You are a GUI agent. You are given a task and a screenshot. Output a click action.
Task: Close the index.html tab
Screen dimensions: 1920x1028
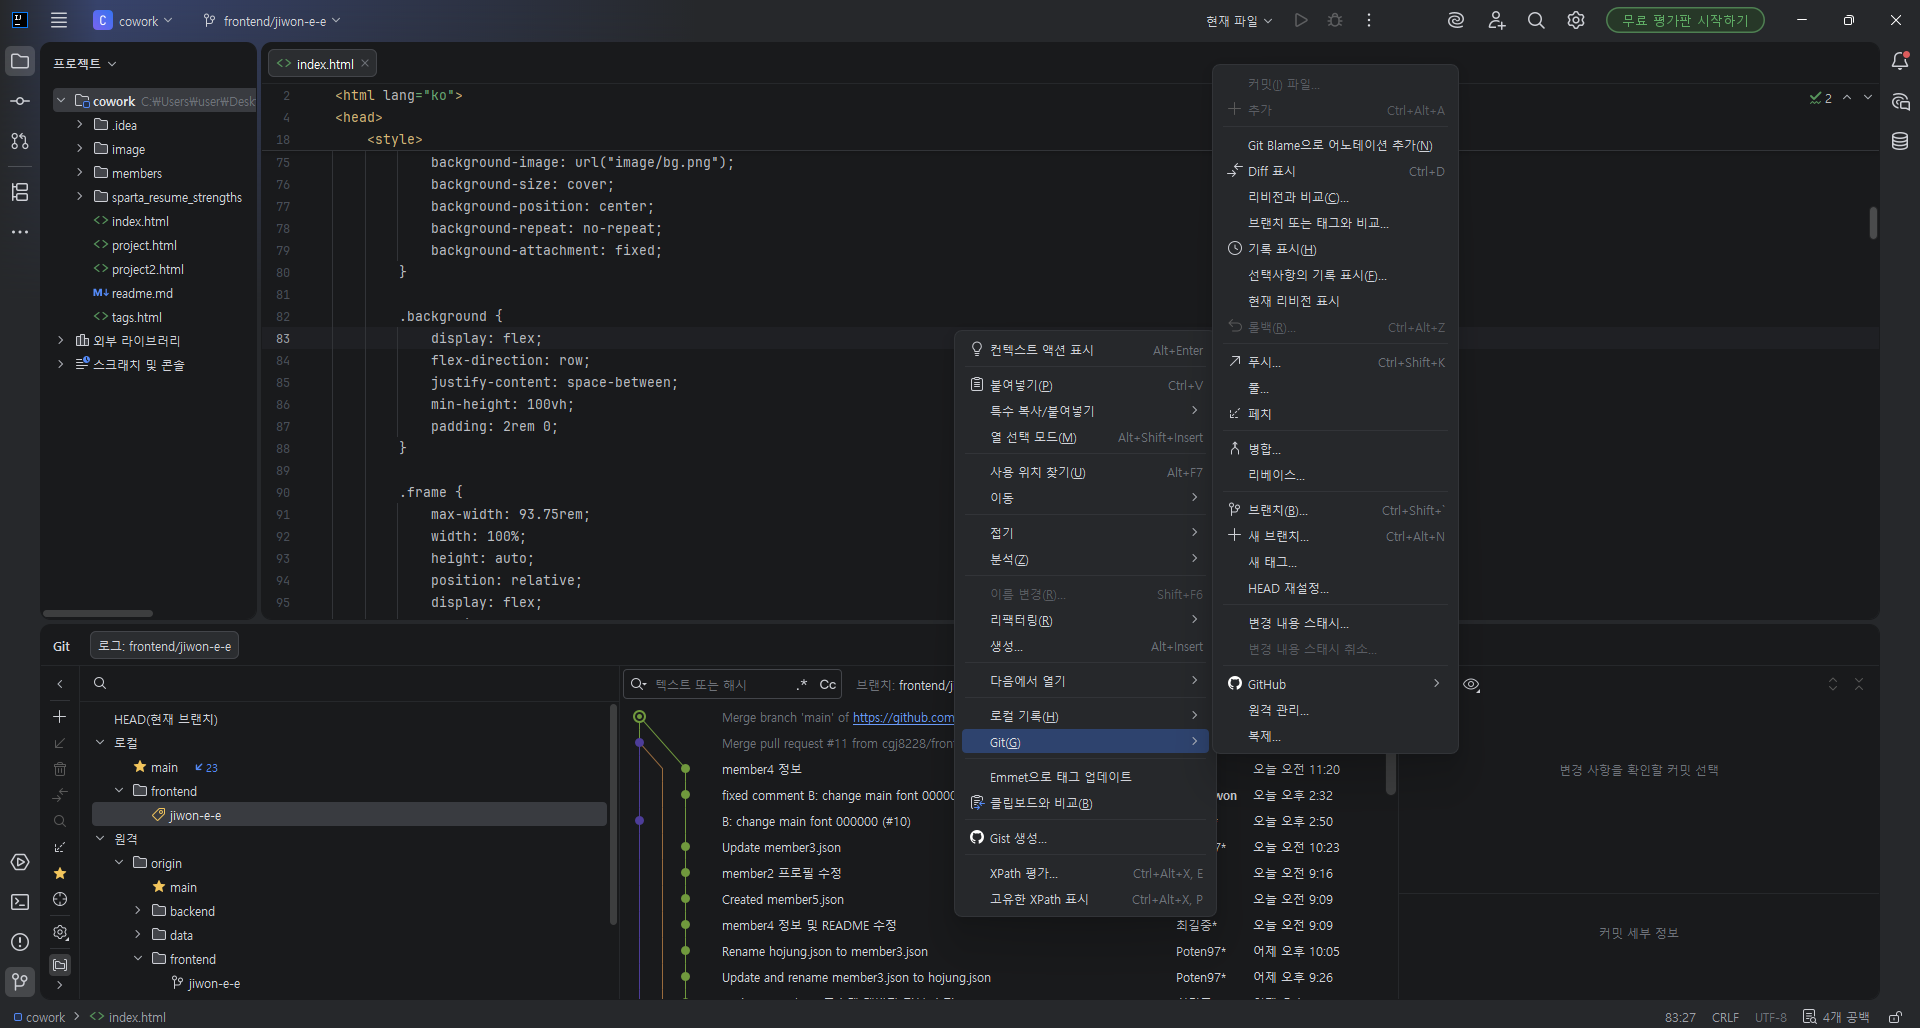365,63
